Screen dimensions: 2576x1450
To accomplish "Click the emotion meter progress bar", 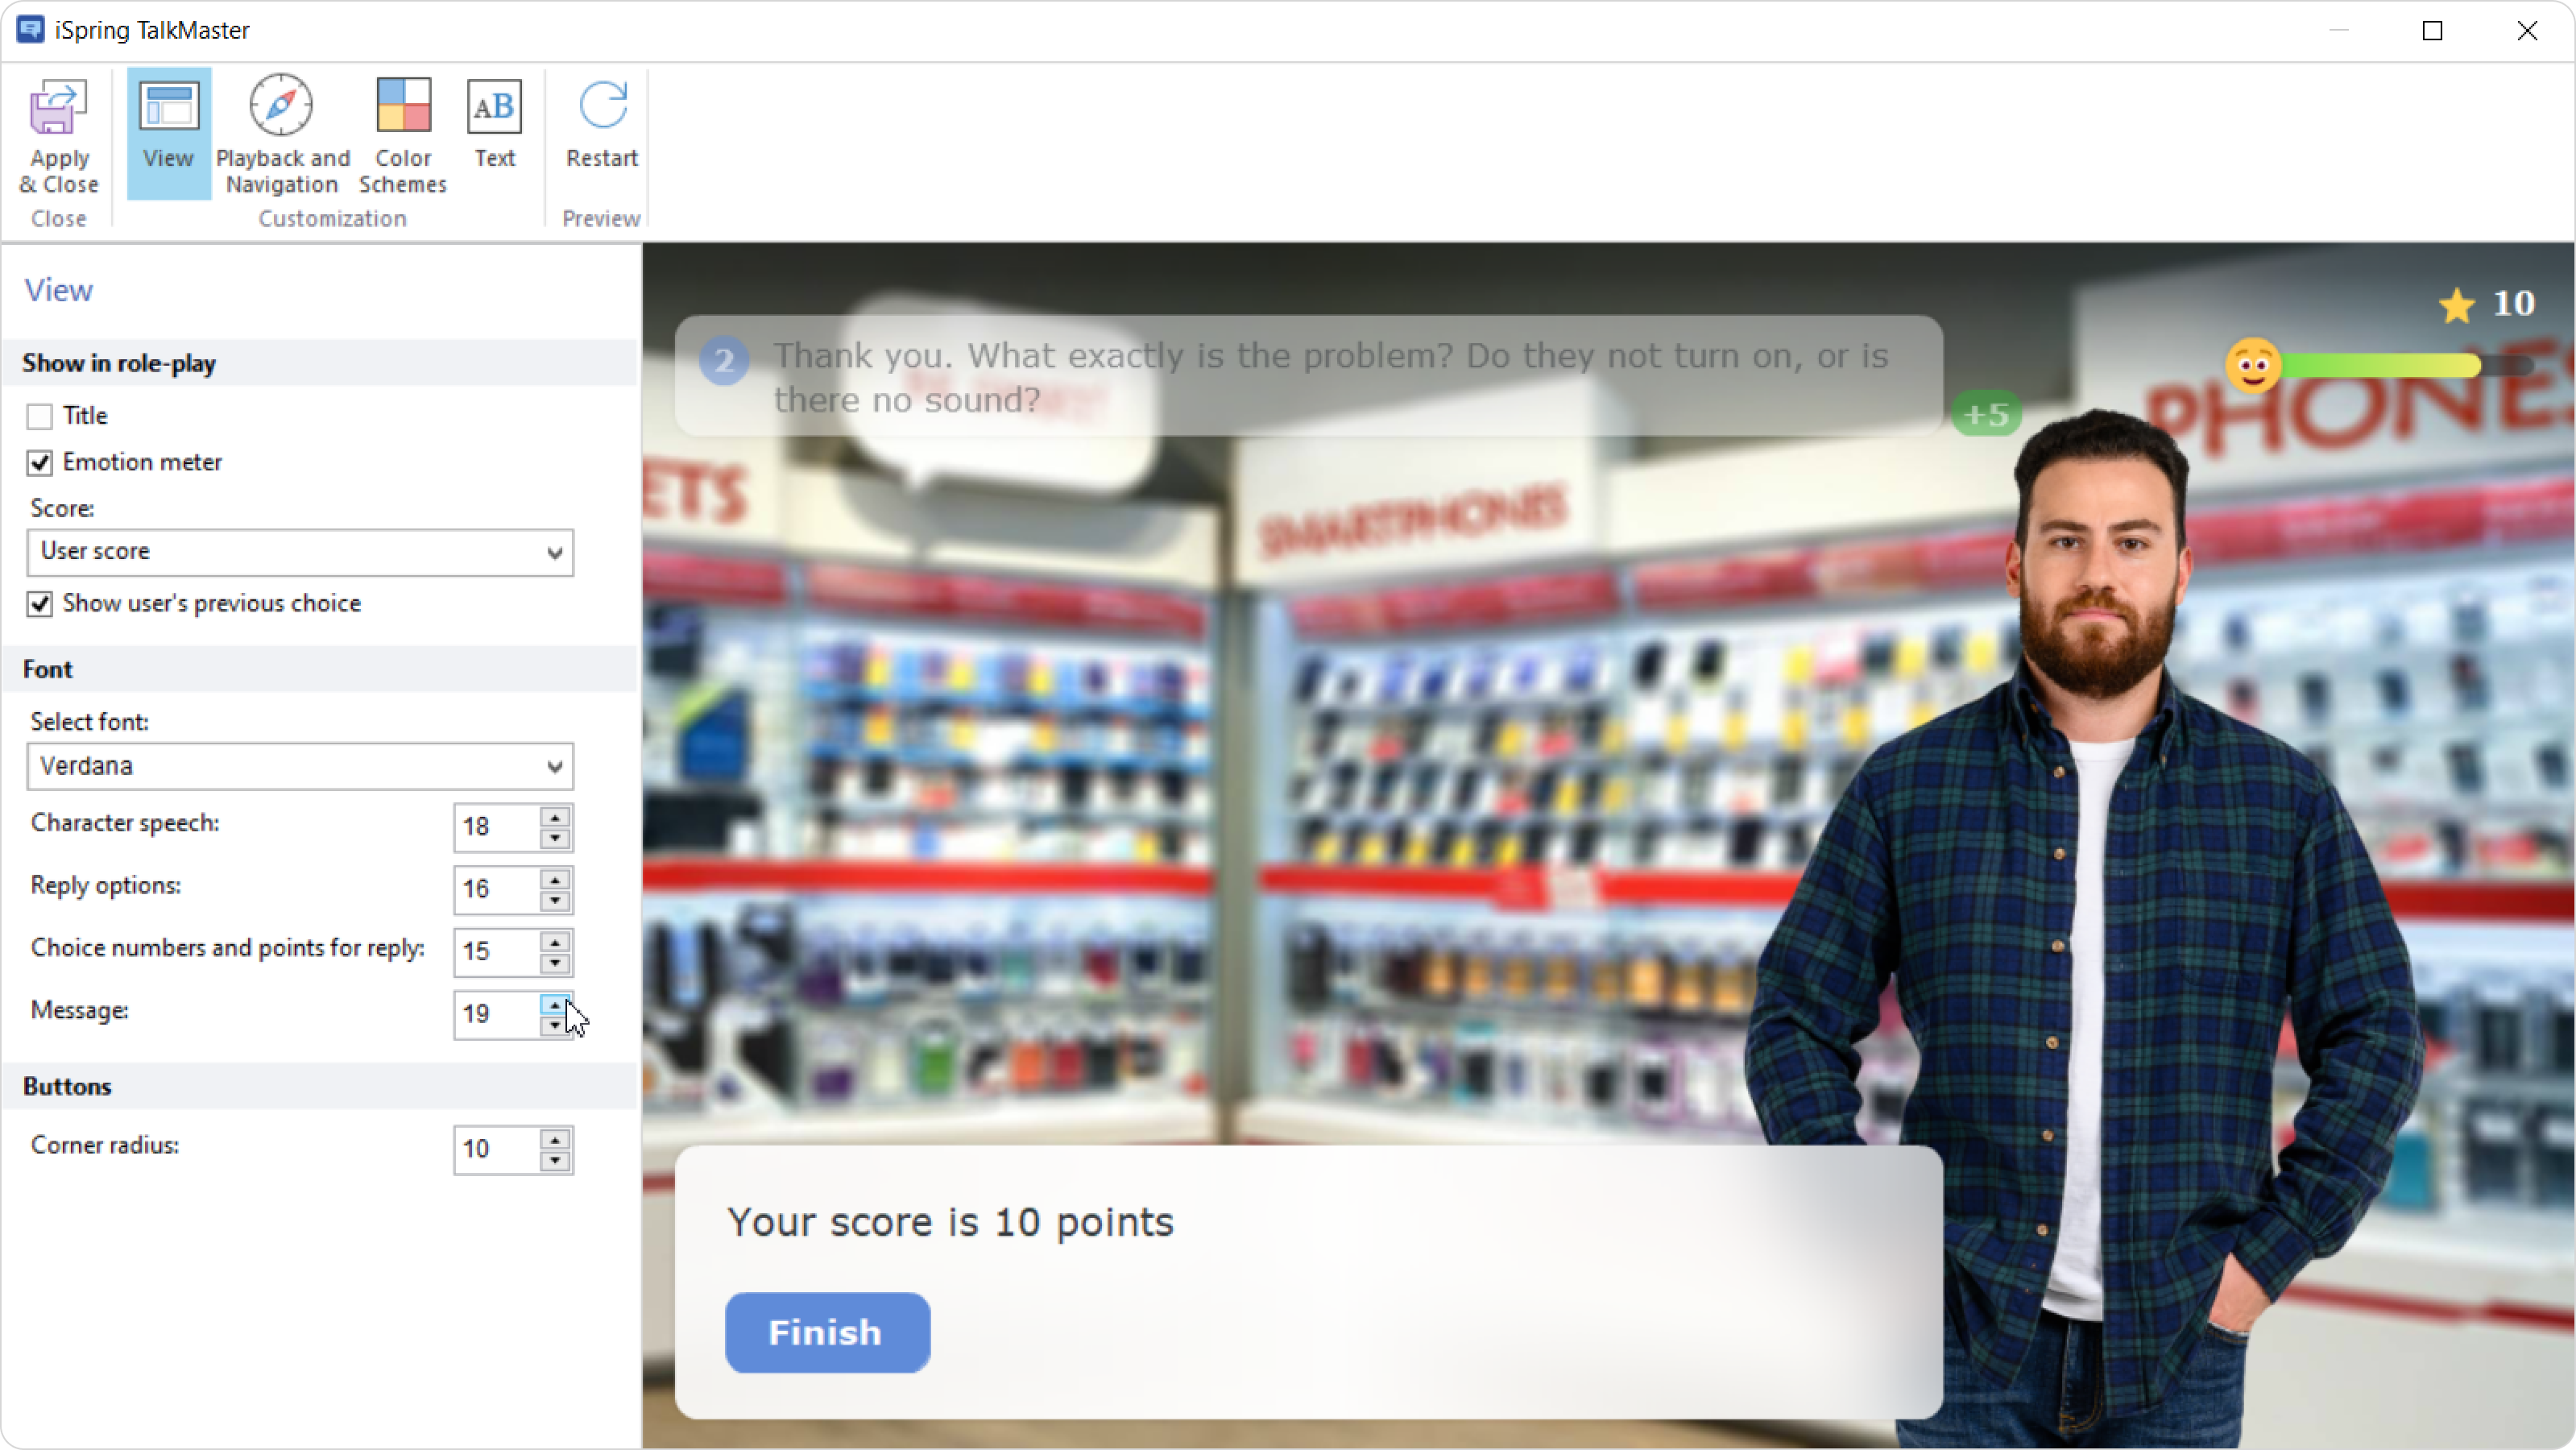I will 2380,366.
